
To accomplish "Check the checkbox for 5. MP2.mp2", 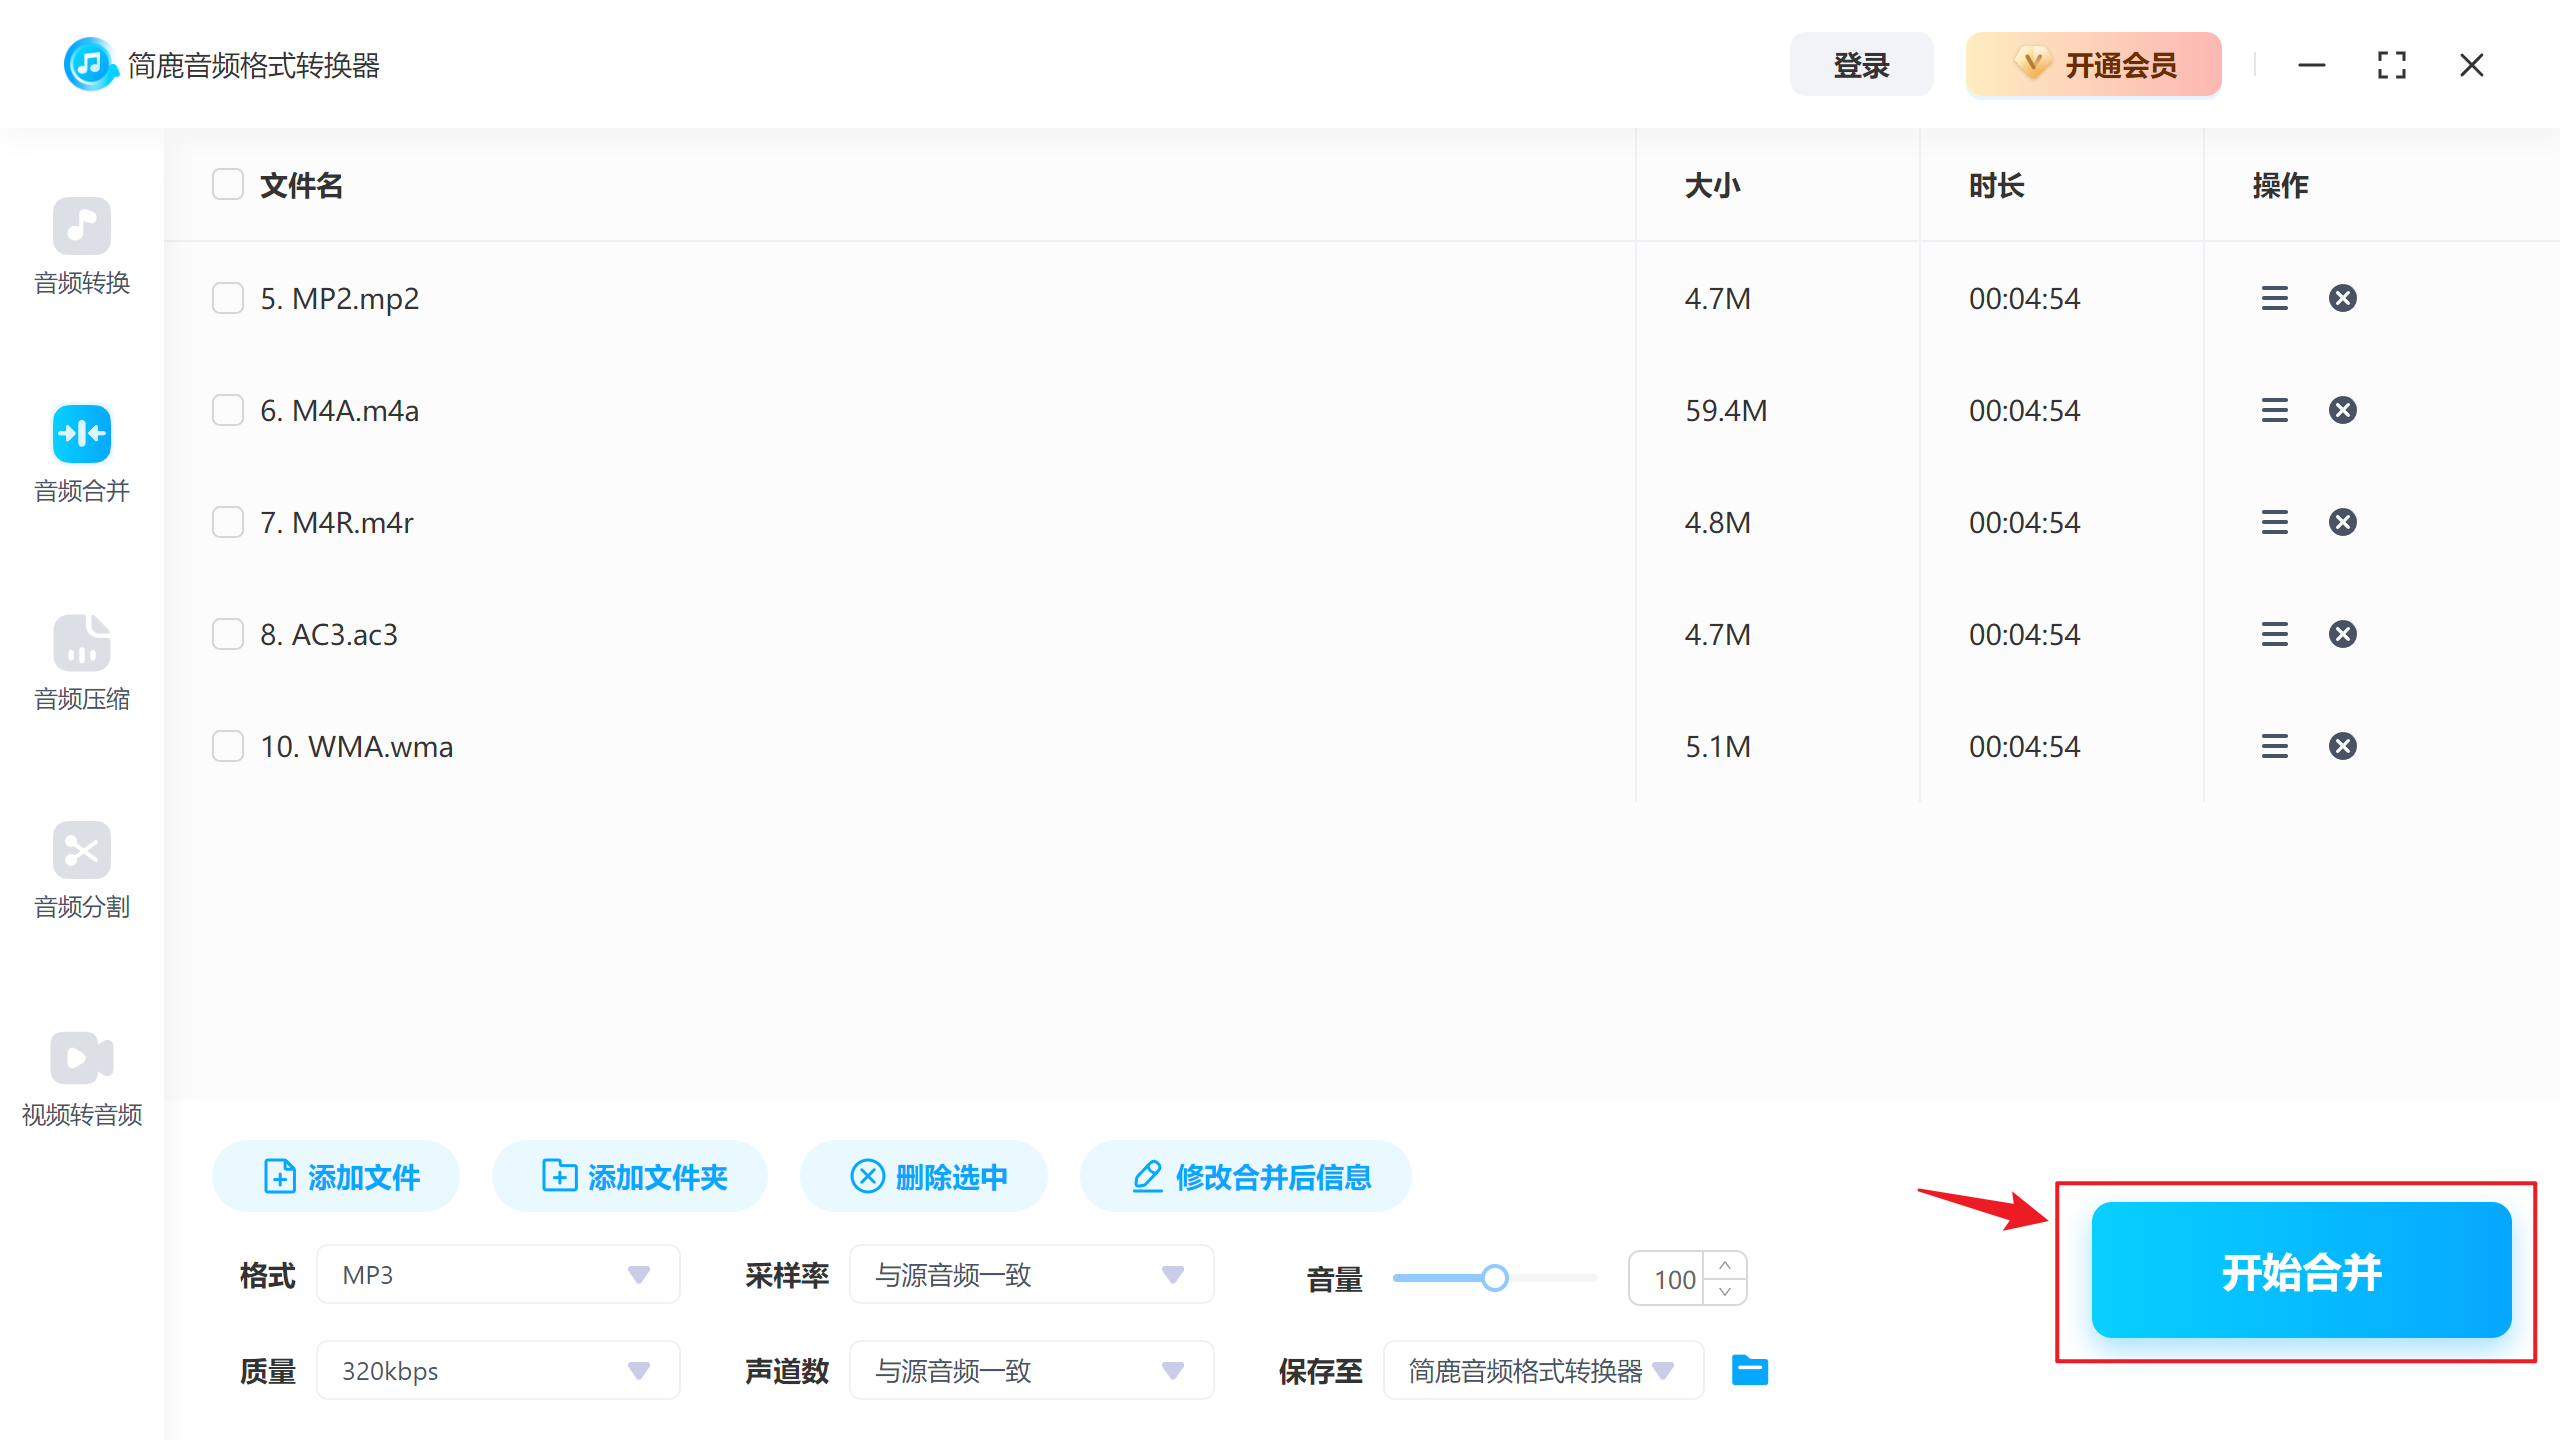I will click(227, 297).
